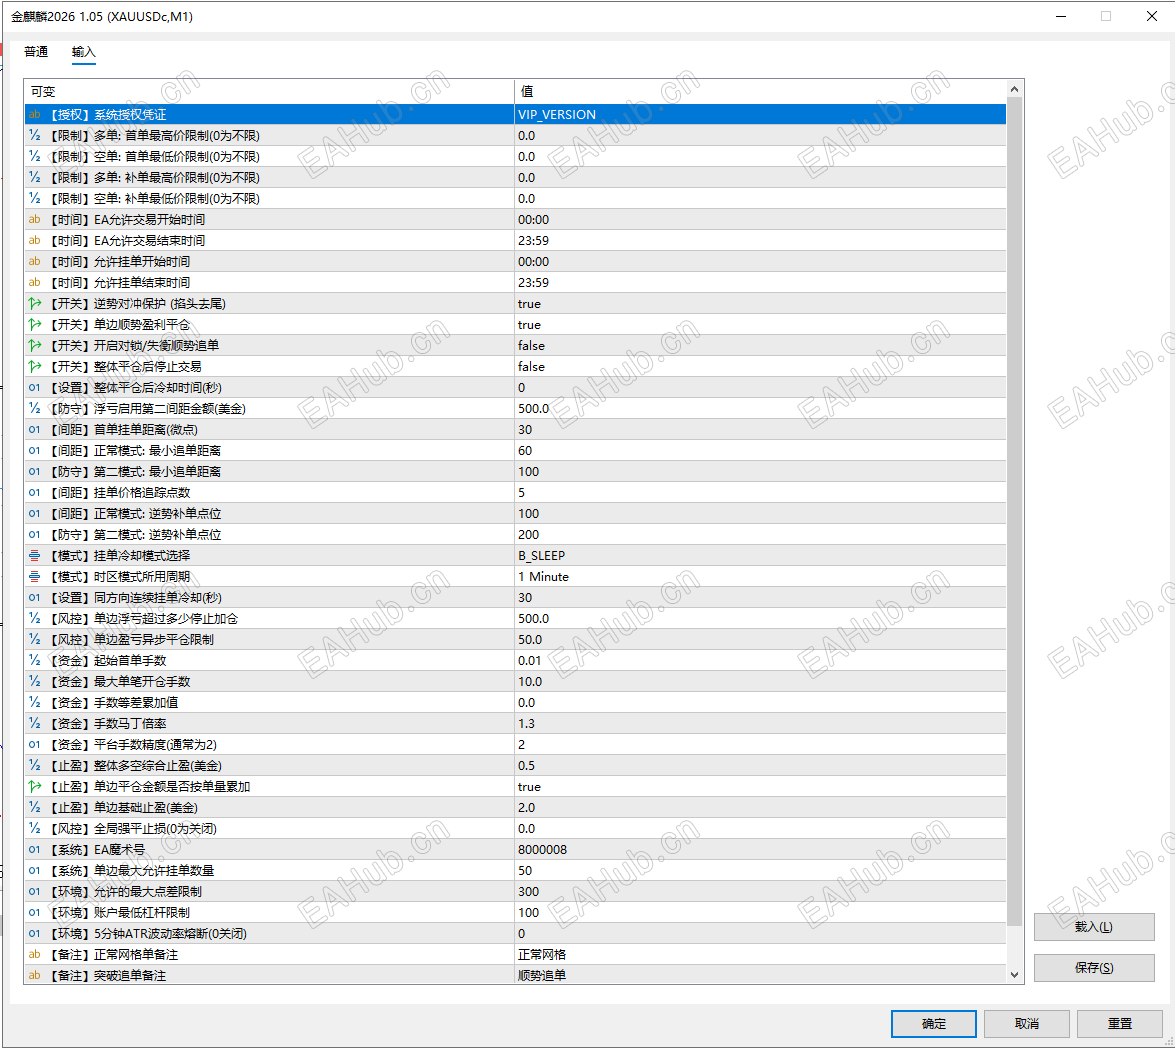
Task: Click the string icon beside 正常网格单备注
Action: (34, 954)
